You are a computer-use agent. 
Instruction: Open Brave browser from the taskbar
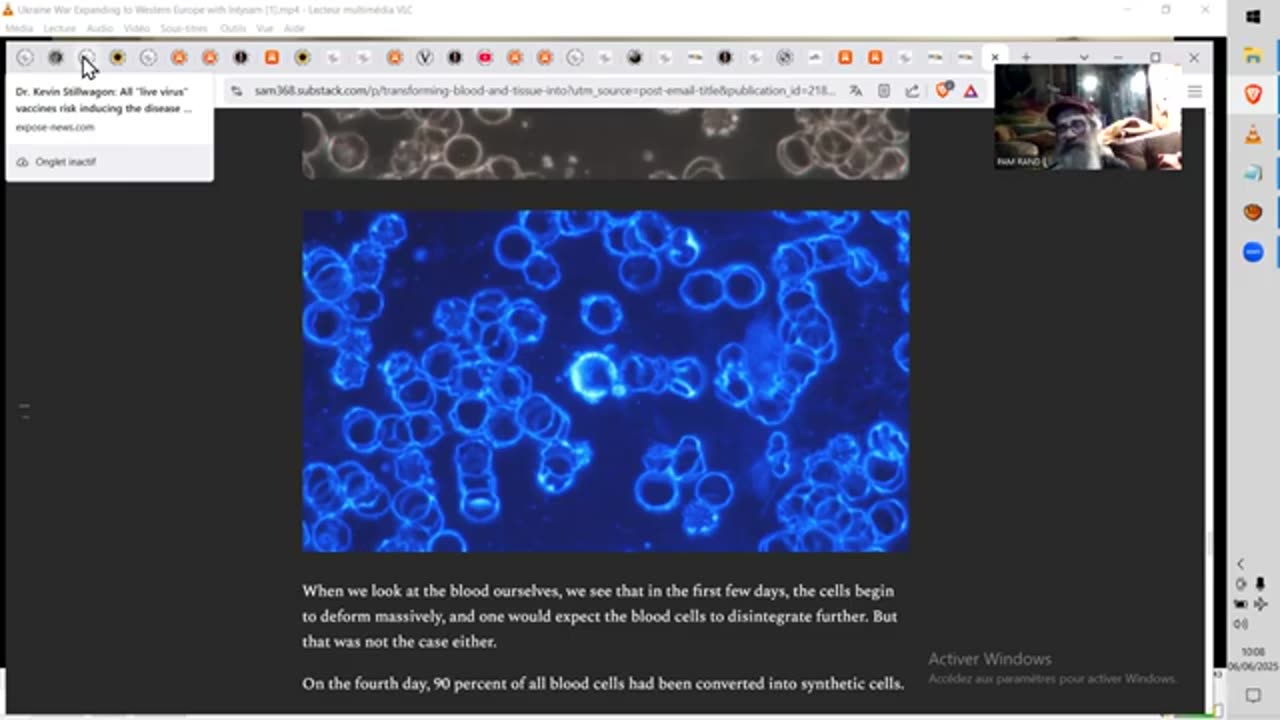(1253, 94)
